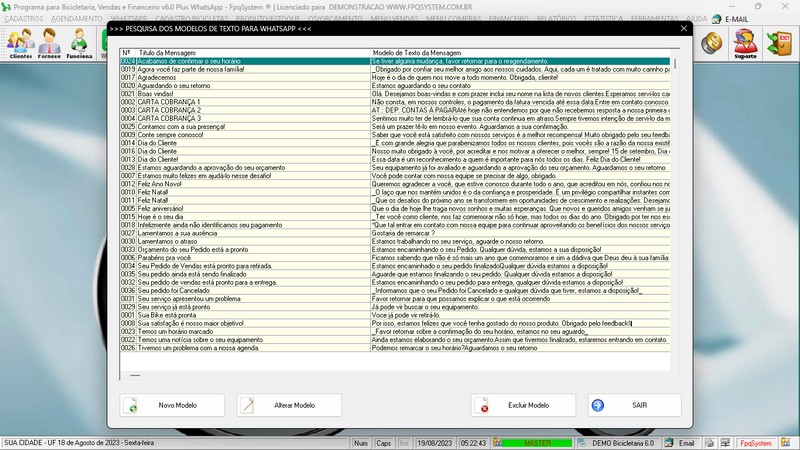
Task: Select row Hoje é o seu dia
Action: coord(395,217)
